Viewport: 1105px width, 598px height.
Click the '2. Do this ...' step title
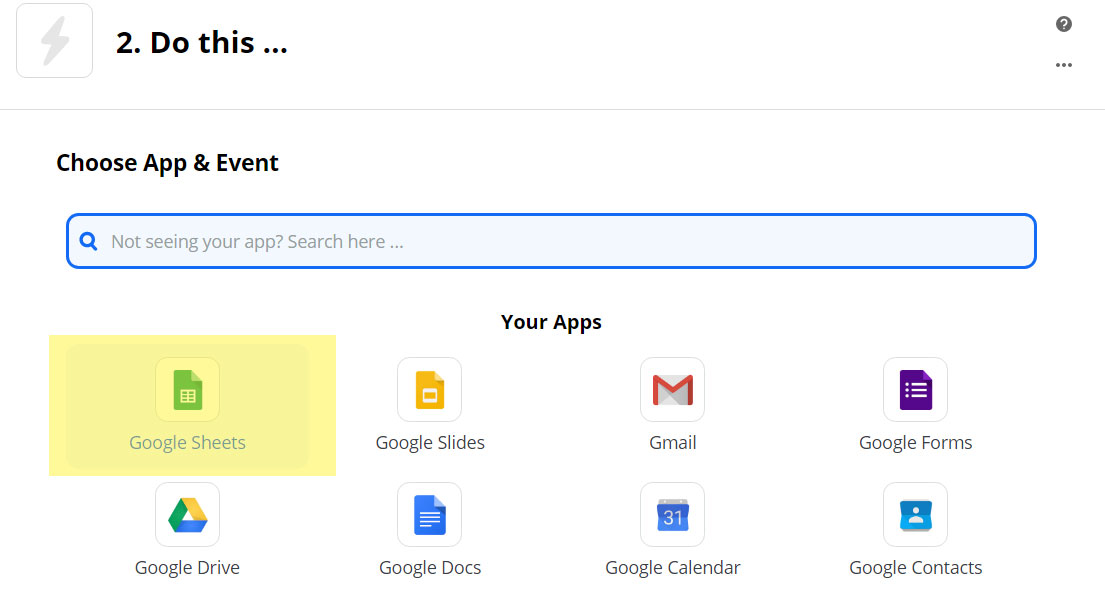[202, 43]
